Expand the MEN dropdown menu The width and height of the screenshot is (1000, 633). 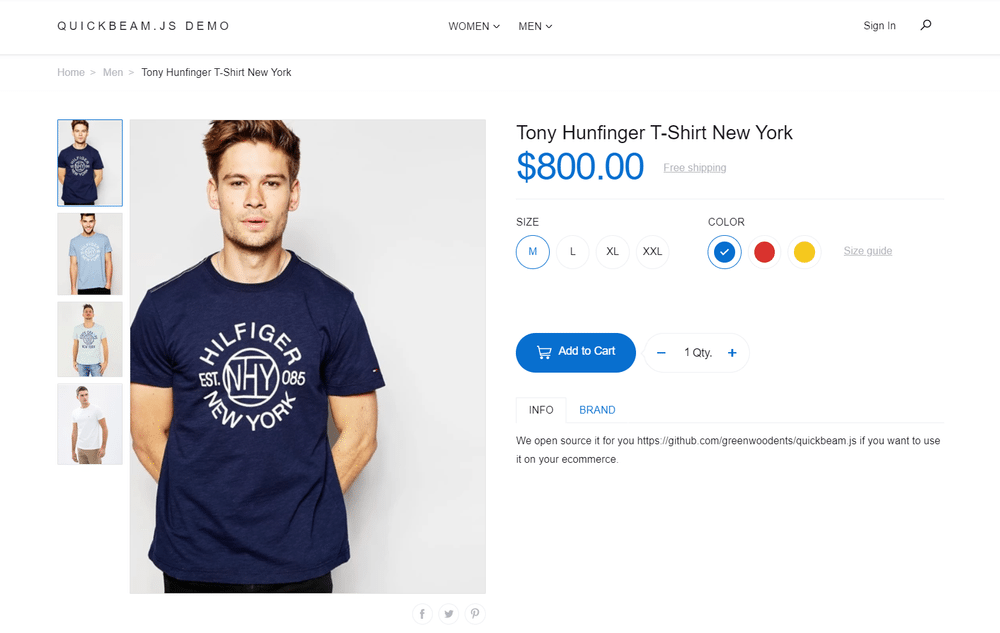tap(535, 26)
